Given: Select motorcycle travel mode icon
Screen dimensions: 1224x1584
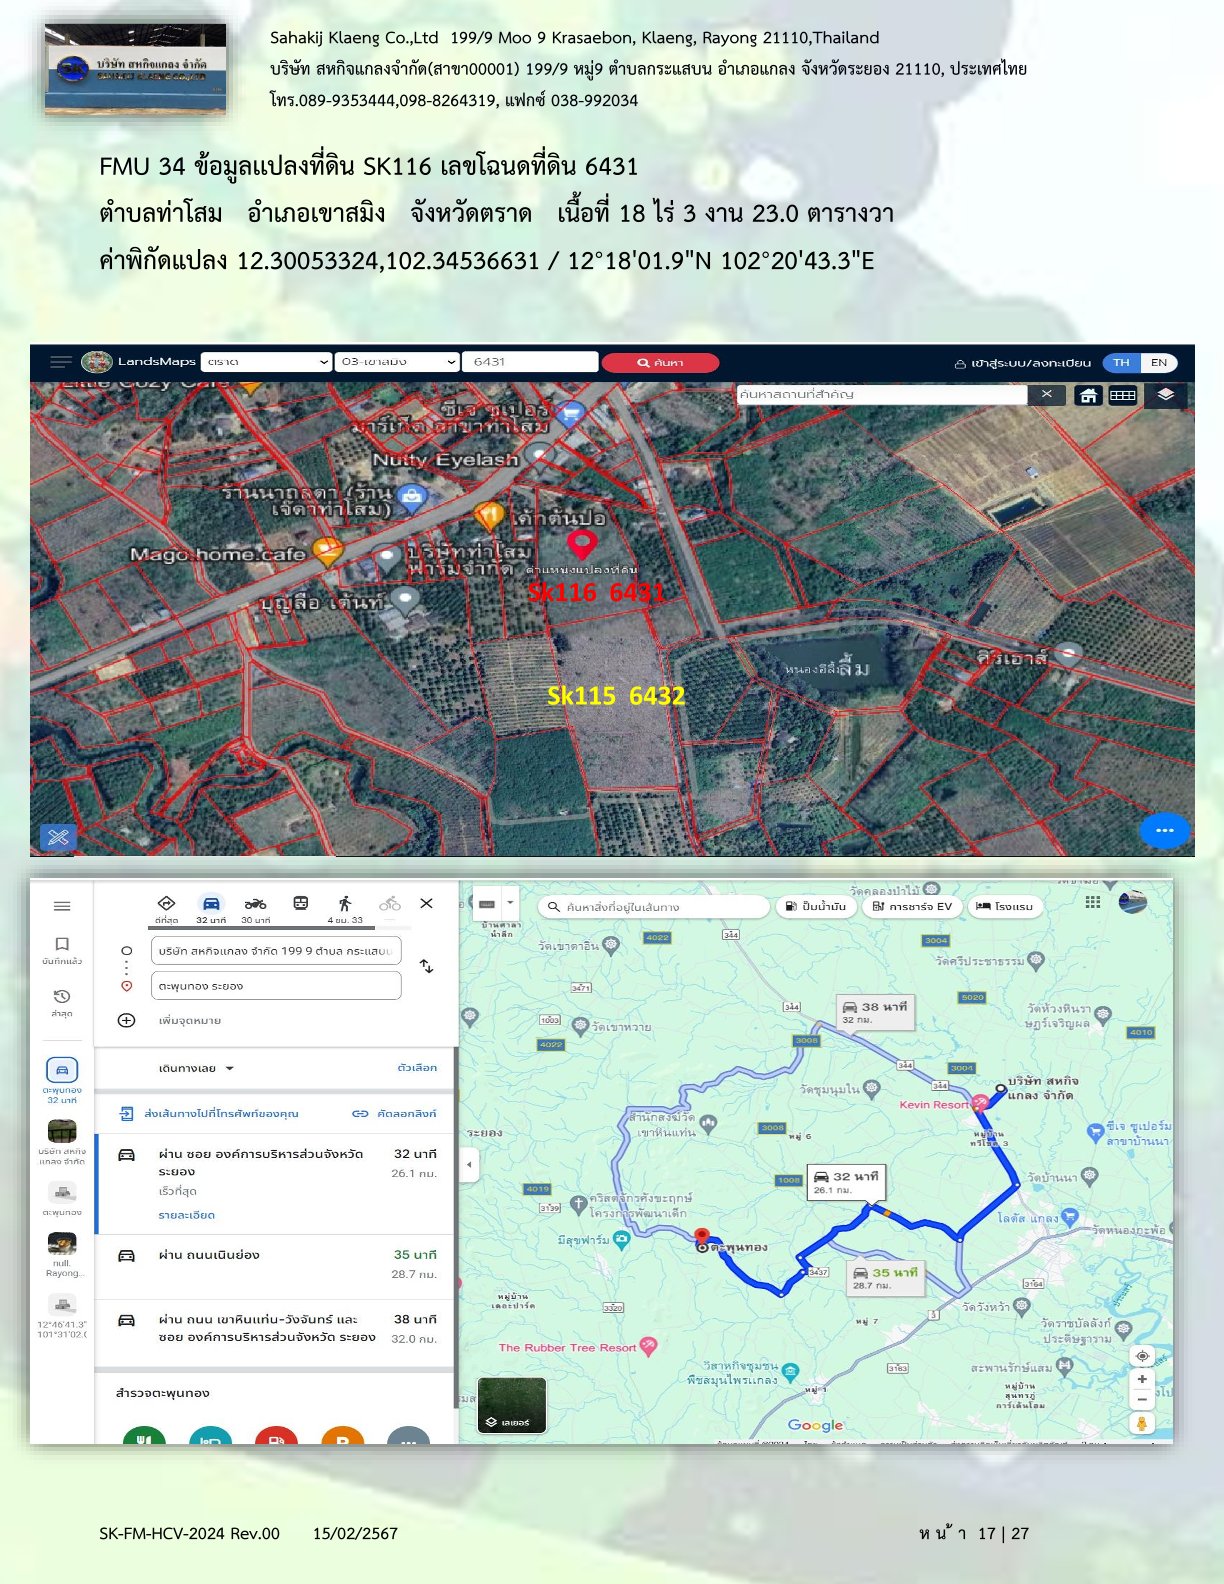Looking at the screenshot, I should click(x=256, y=904).
